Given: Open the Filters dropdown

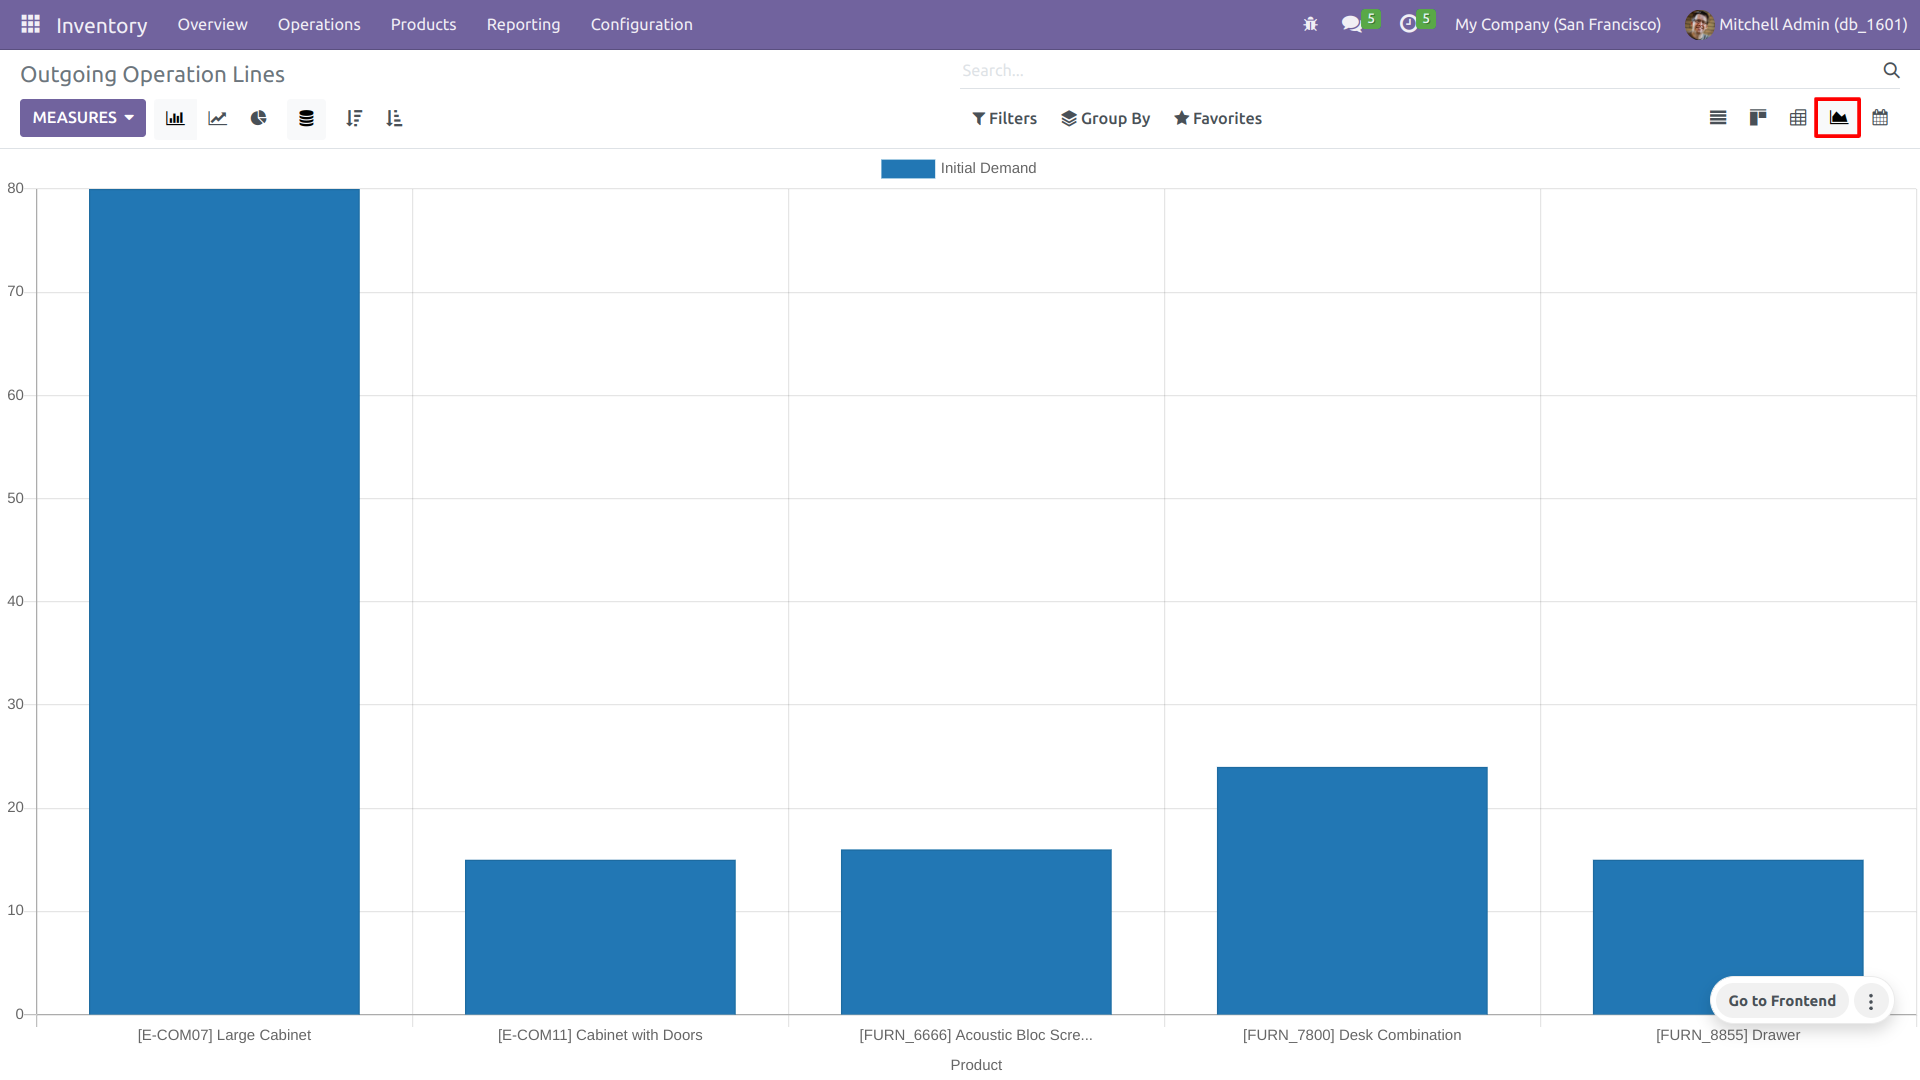Looking at the screenshot, I should (1004, 118).
